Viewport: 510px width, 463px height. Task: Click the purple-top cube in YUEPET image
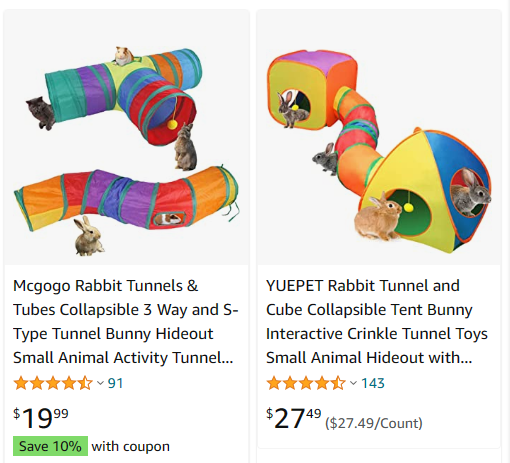click(x=312, y=89)
